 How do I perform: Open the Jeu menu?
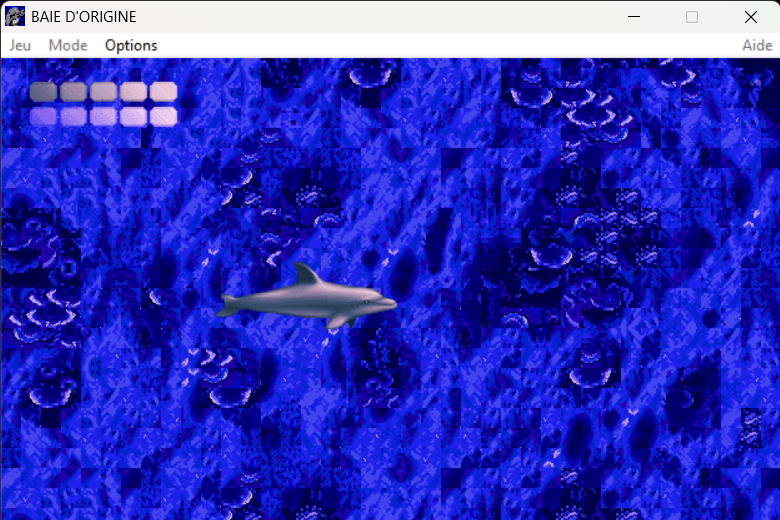[x=20, y=45]
